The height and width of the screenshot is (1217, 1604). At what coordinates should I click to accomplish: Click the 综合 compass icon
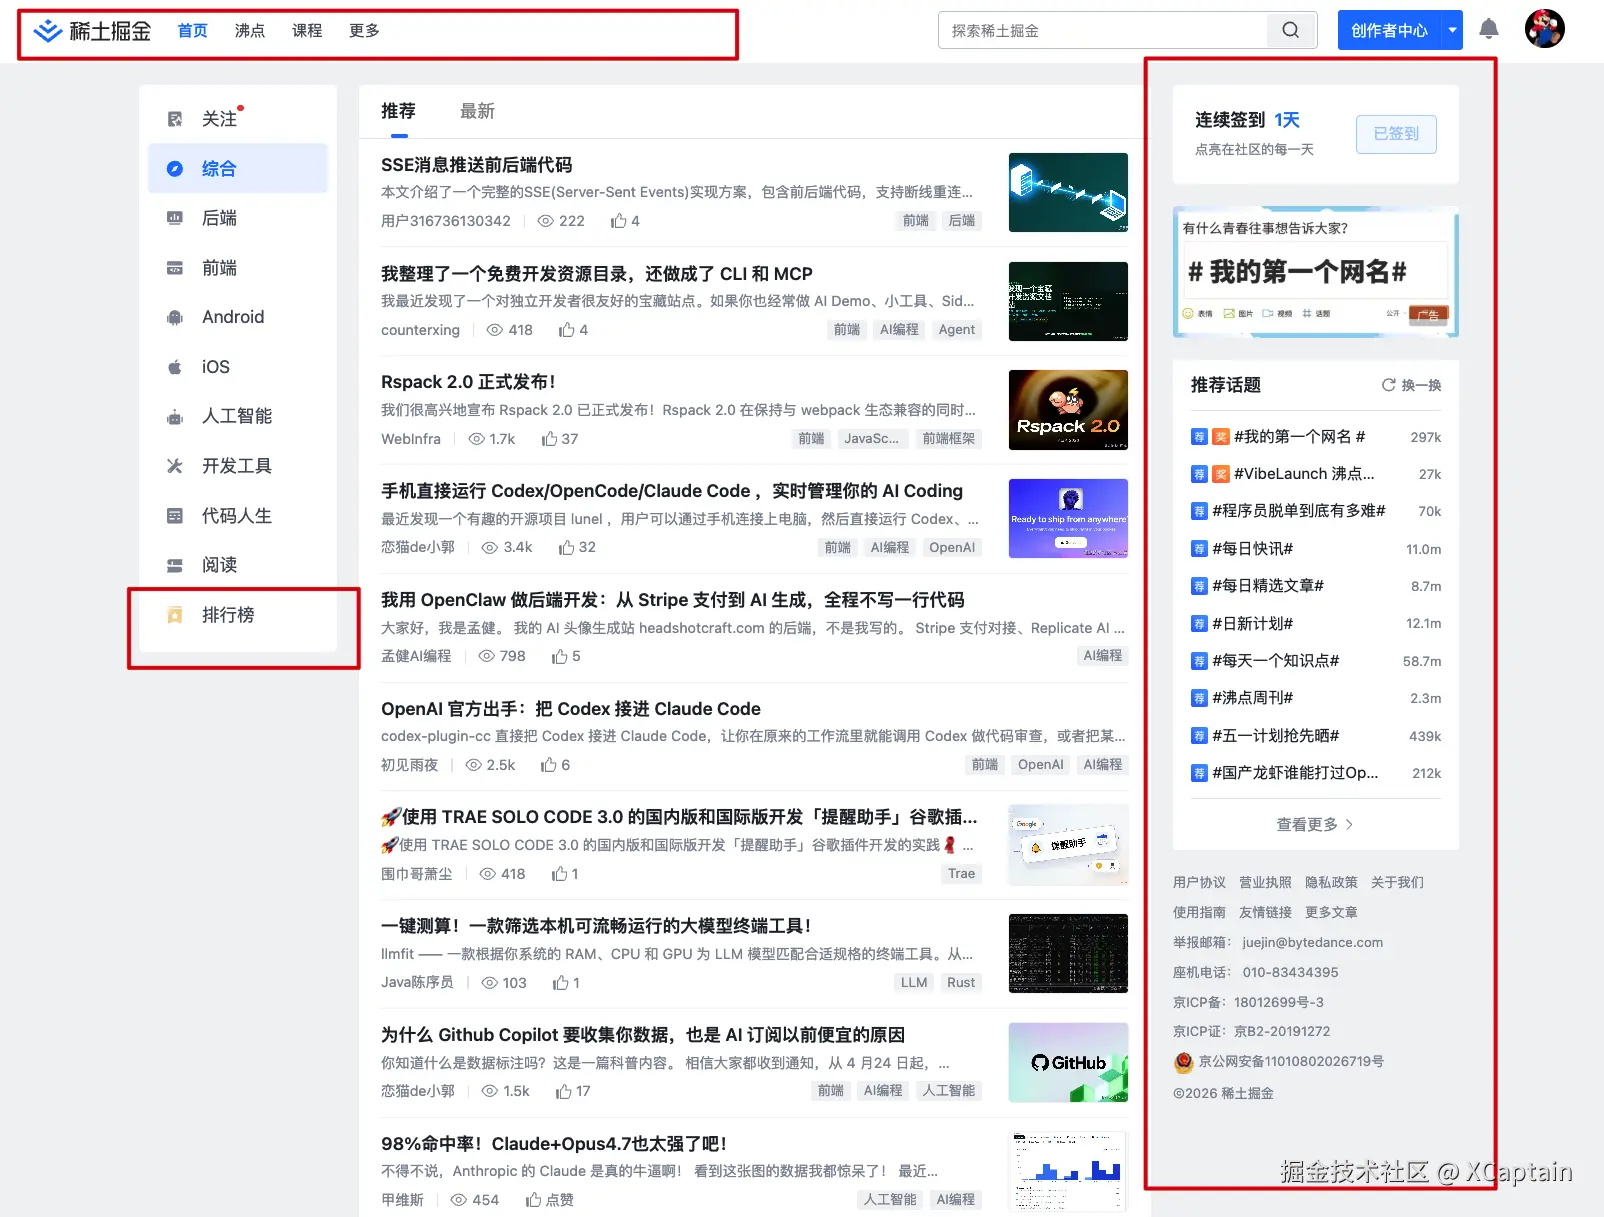[x=175, y=169]
